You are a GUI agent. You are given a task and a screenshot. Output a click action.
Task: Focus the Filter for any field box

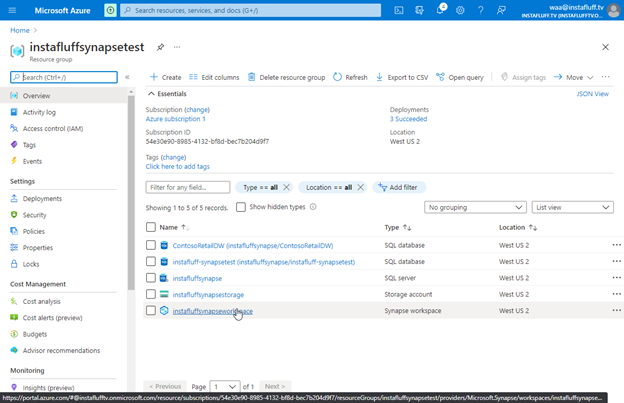click(x=188, y=187)
